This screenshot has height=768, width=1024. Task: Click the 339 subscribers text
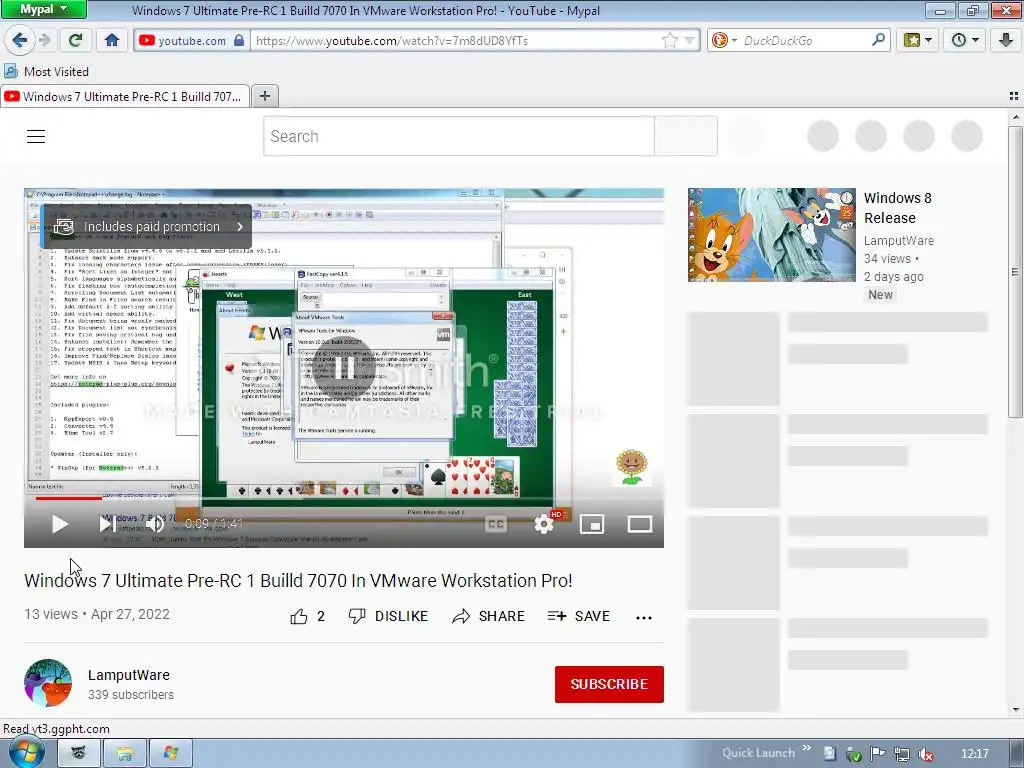(131, 695)
